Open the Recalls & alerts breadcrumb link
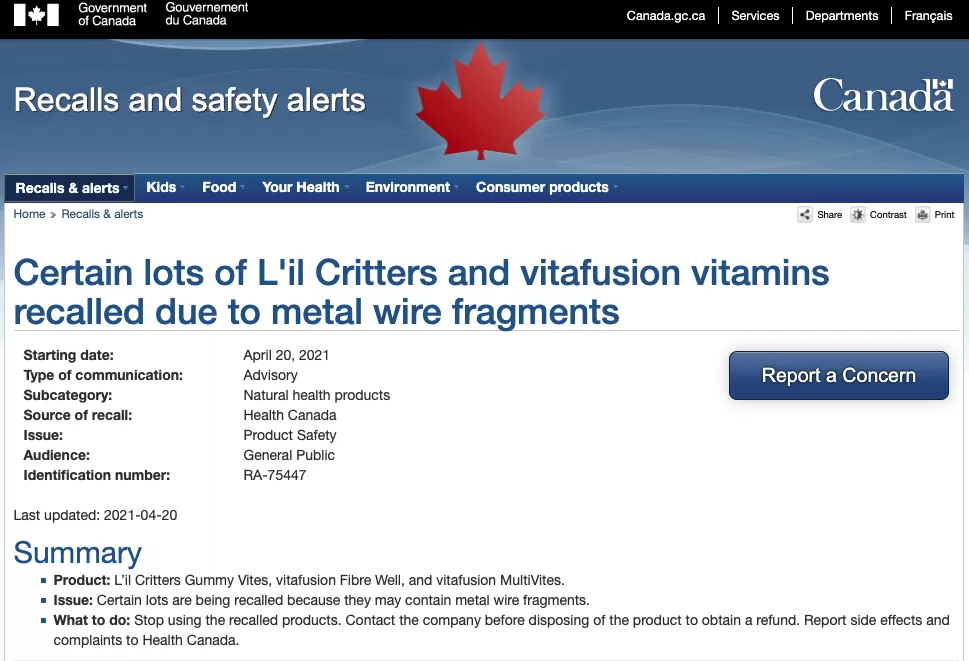The height and width of the screenshot is (661, 969). (x=102, y=214)
